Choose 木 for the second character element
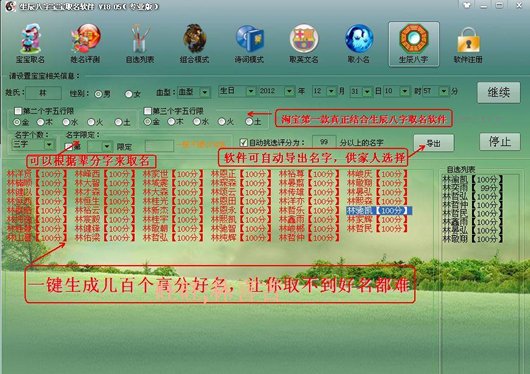The width and height of the screenshot is (530, 374). (41, 122)
